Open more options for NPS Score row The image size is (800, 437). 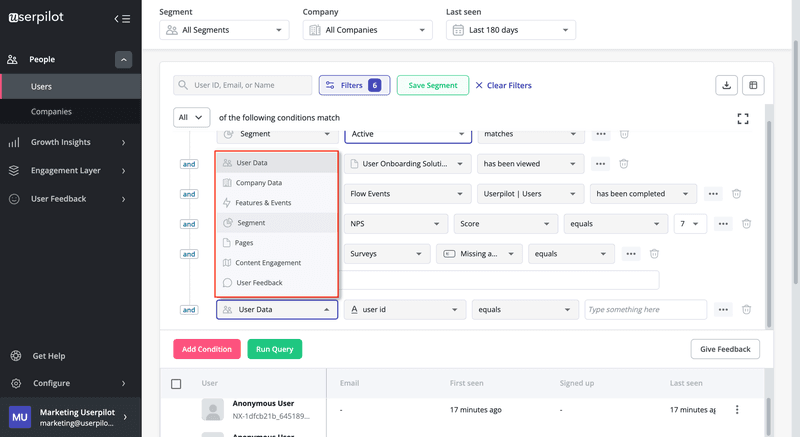coord(723,224)
